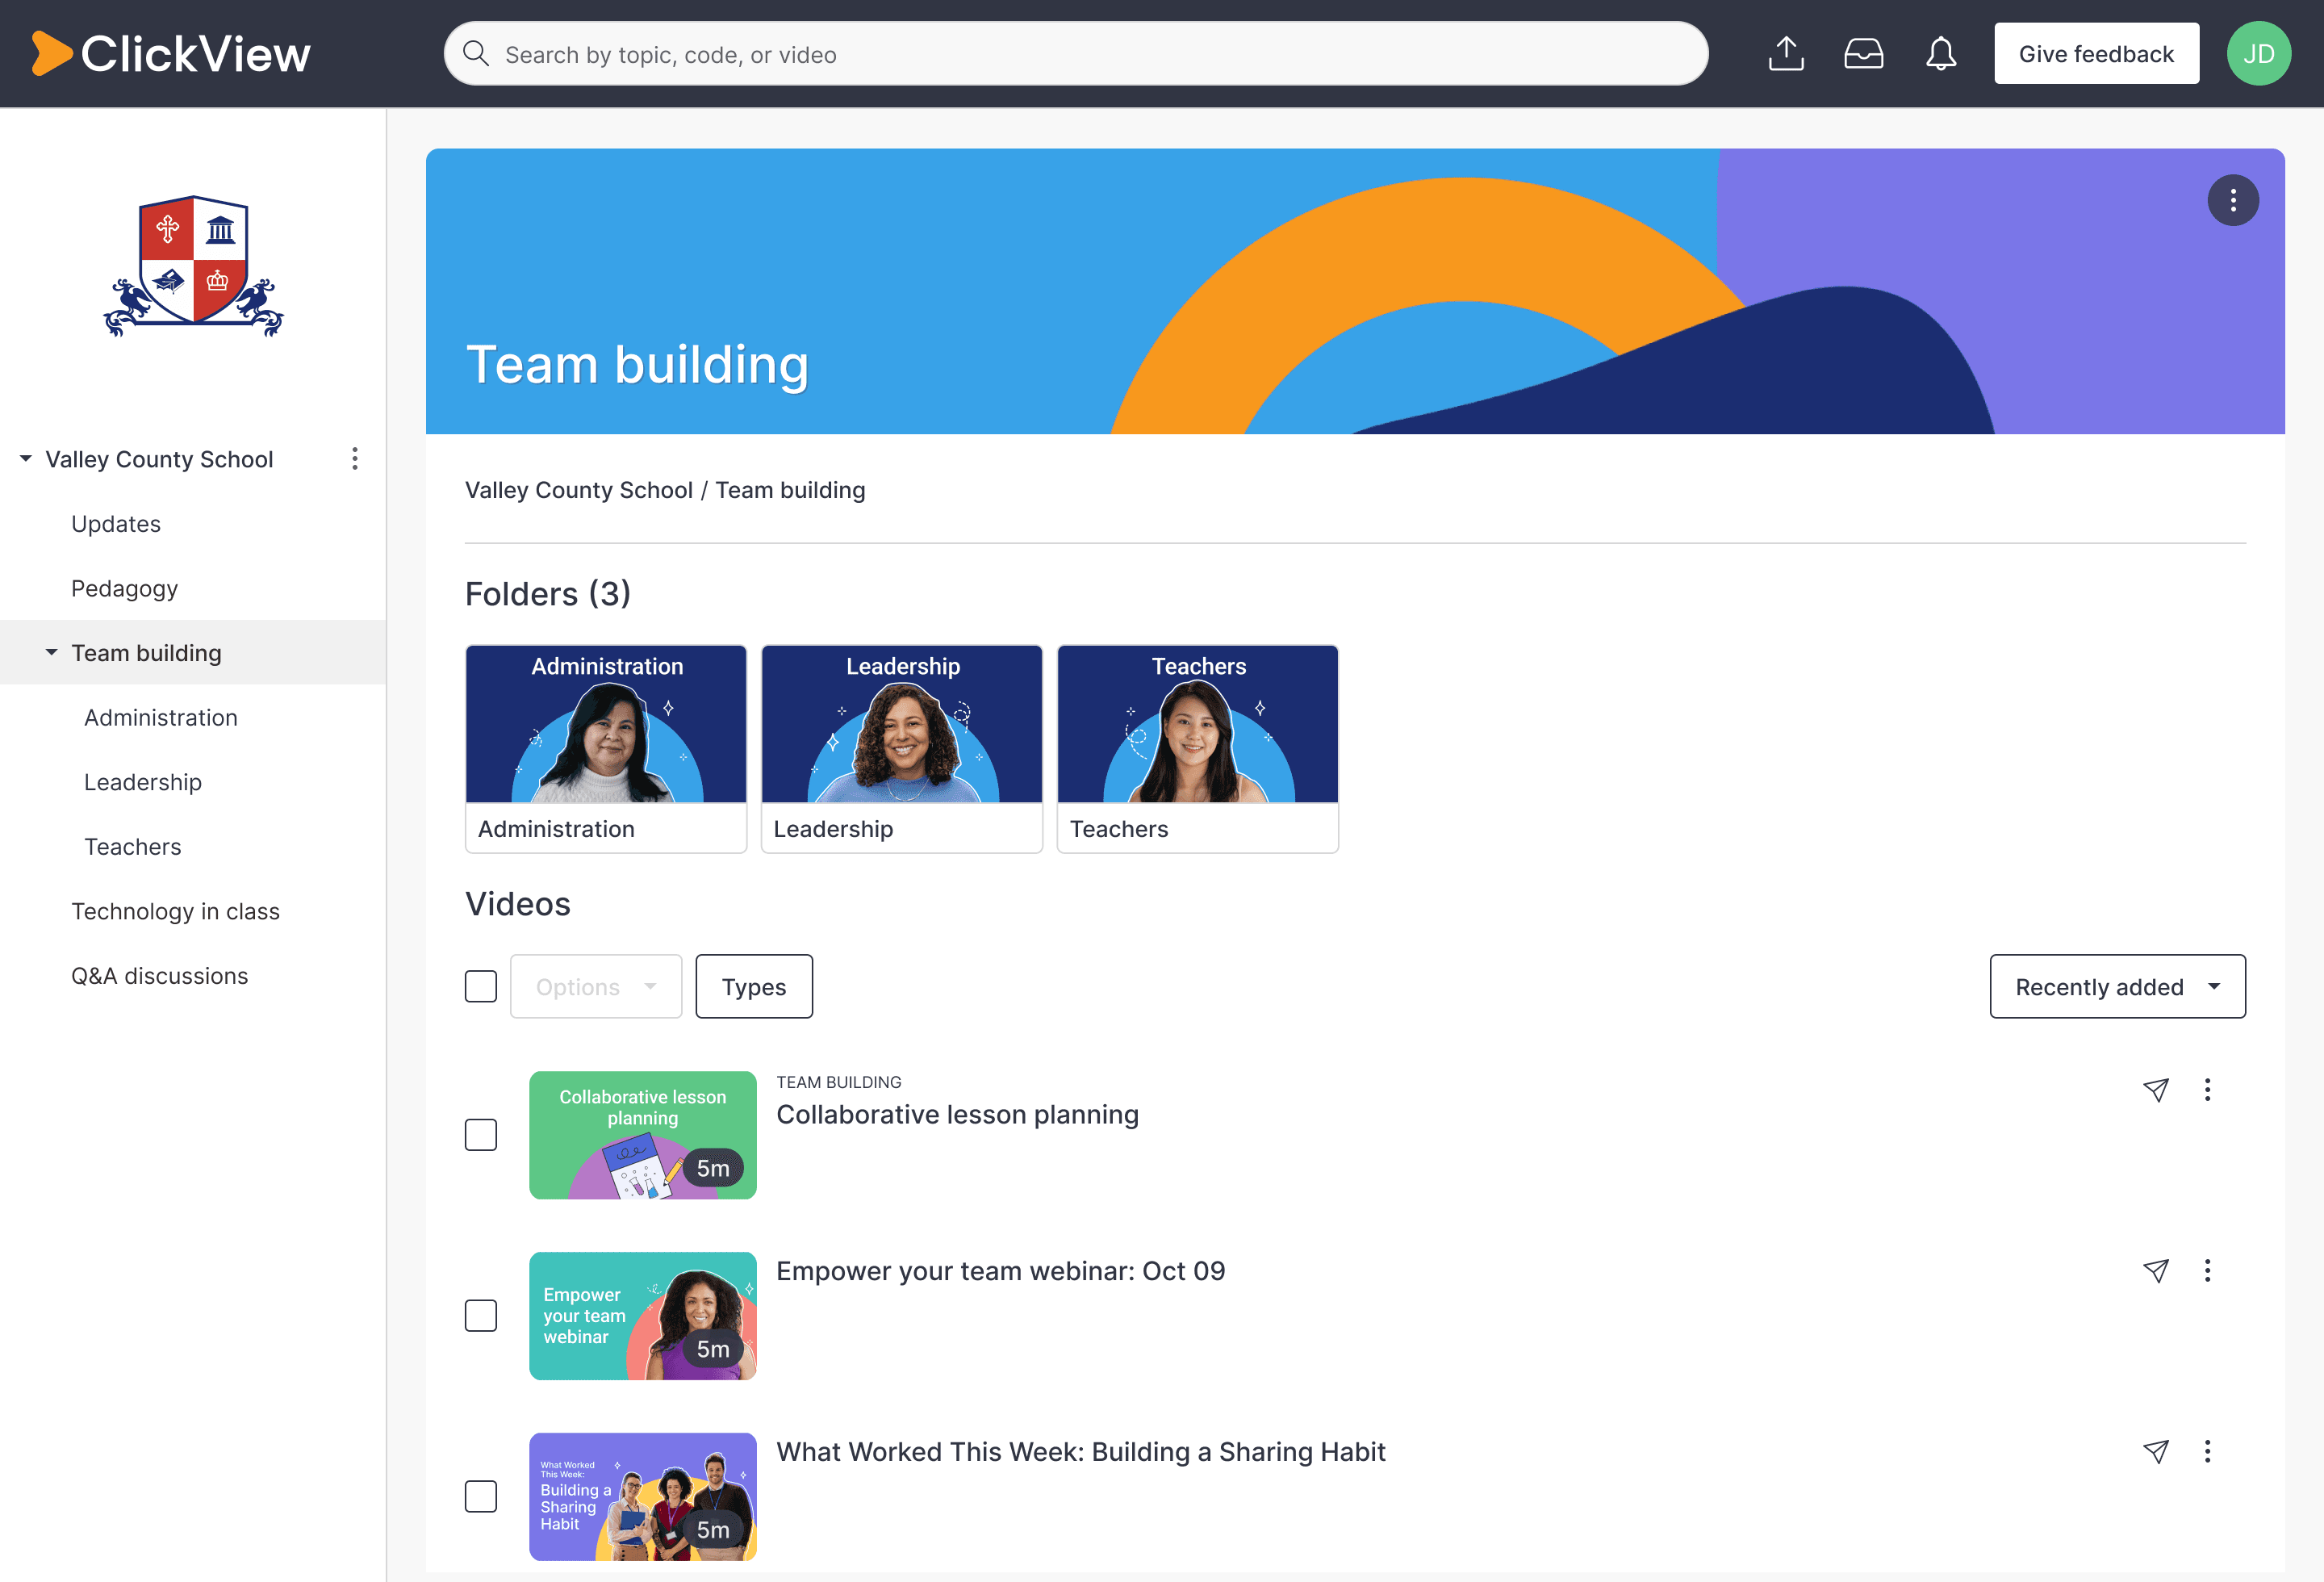This screenshot has width=2324, height=1582.
Task: Go to Updates in the sidebar
Action: 116,524
